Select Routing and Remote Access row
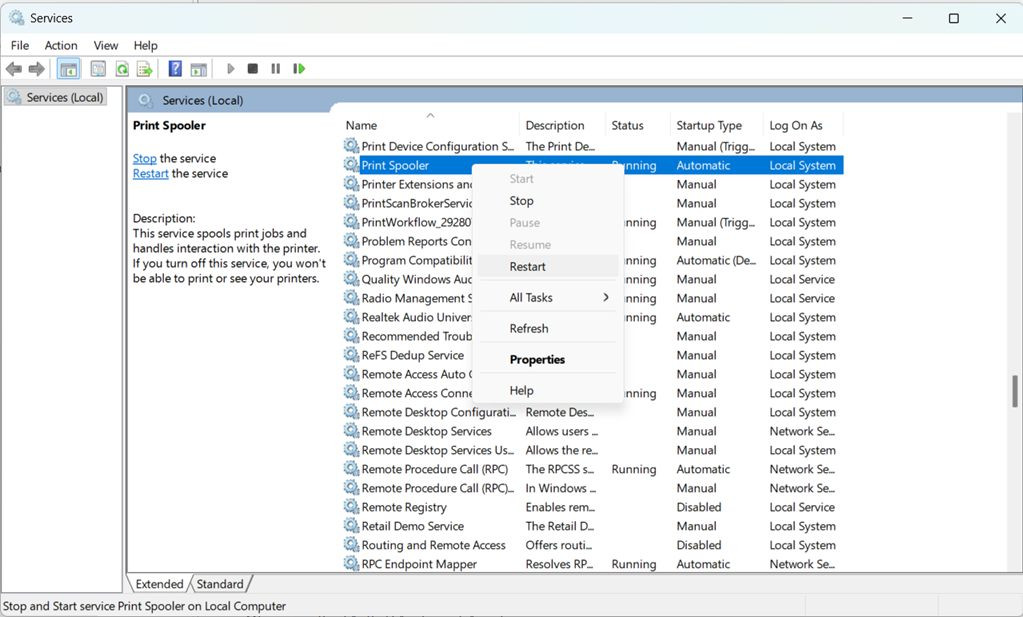 coord(593,545)
